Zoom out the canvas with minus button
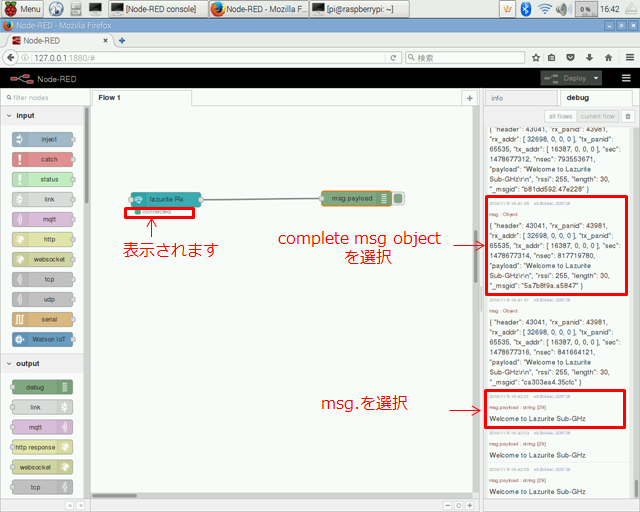Screen dimensions: 640x512 [x=448, y=505]
